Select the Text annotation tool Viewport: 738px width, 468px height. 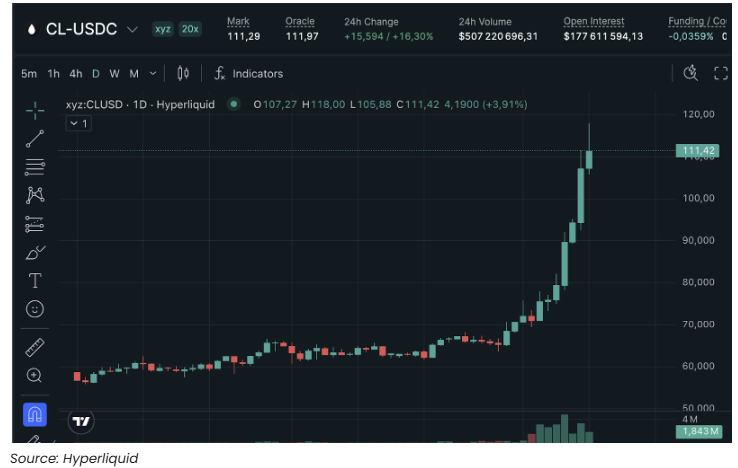click(35, 281)
